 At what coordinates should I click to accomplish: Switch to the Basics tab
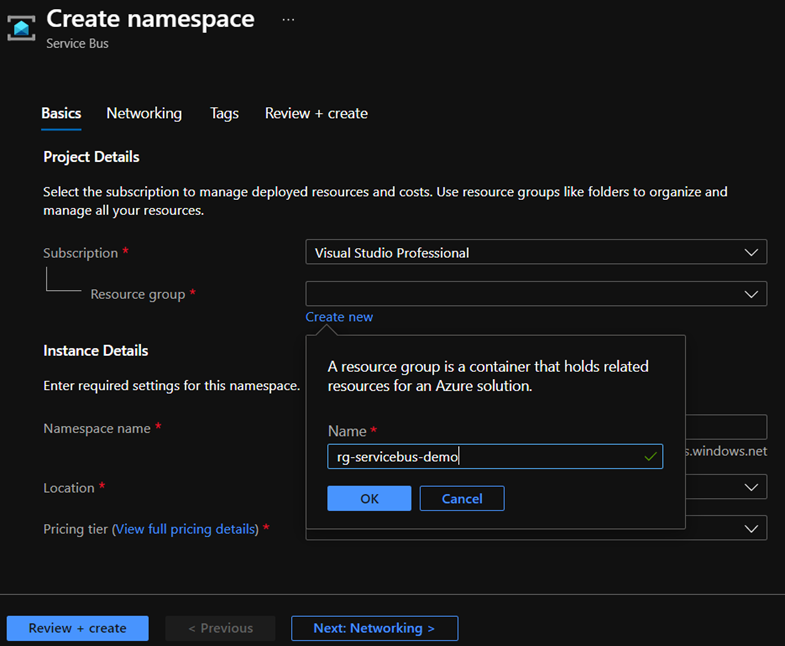tap(61, 113)
